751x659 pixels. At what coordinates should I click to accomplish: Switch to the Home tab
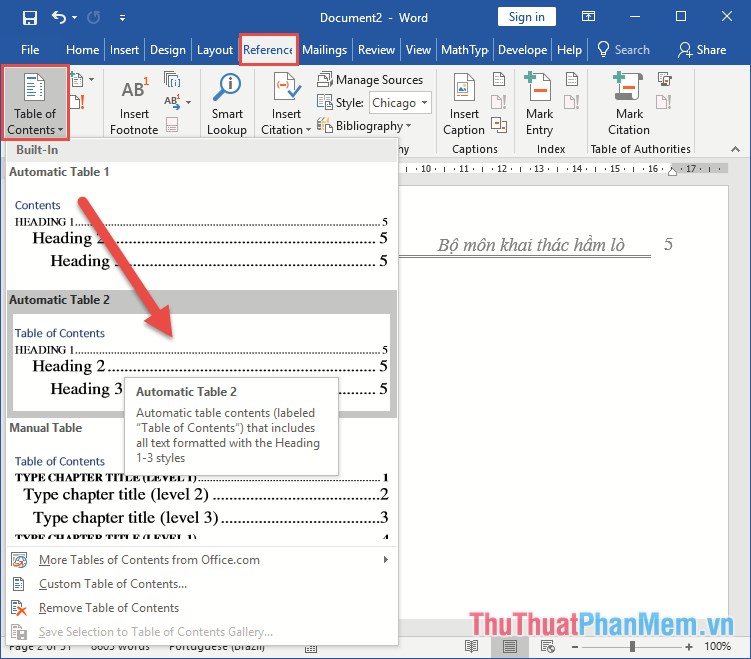click(x=82, y=50)
